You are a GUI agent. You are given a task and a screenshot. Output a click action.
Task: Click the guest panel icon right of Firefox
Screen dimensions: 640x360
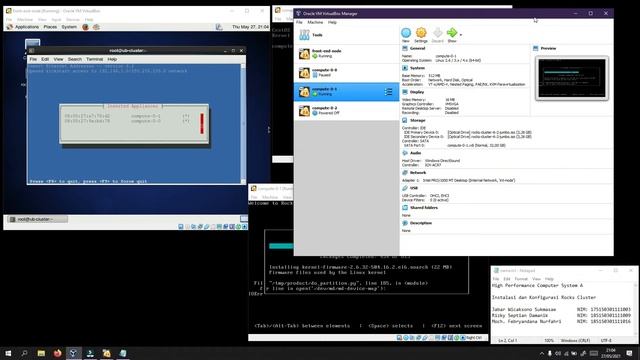point(96,27)
